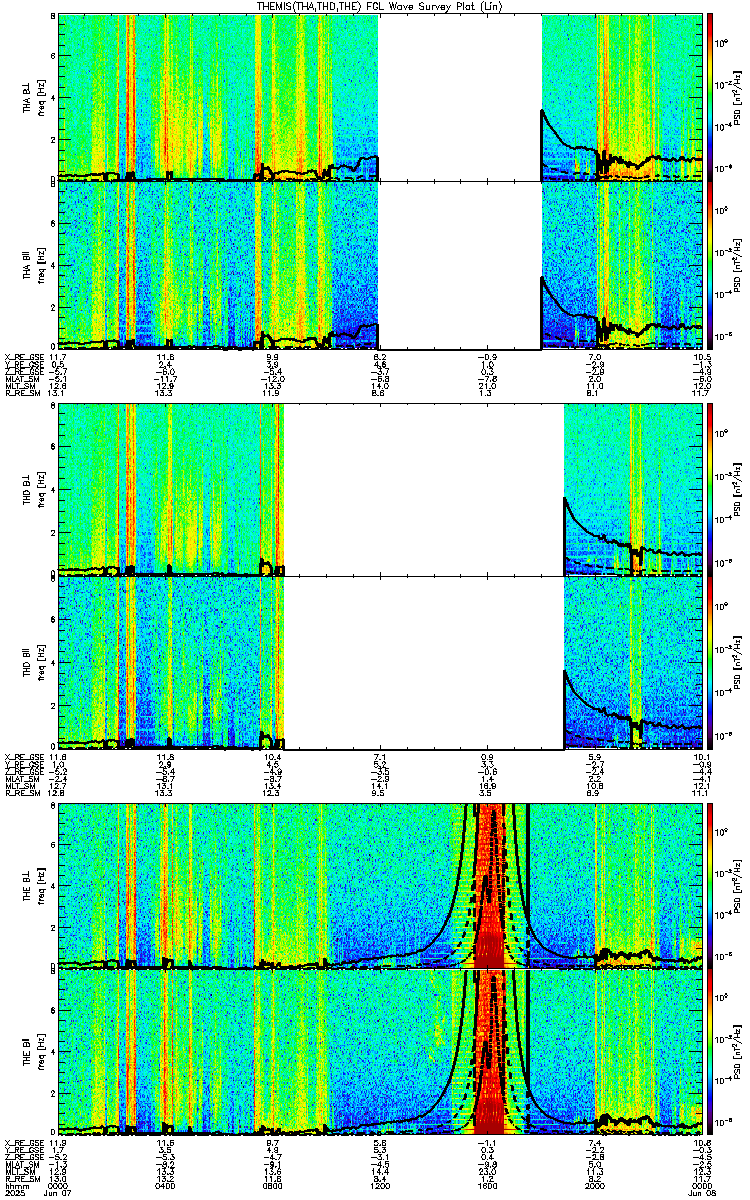This screenshot has height=1200, width=750.
Task: Click the THA B-perpendicular PSD color bar
Action: click(x=710, y=96)
